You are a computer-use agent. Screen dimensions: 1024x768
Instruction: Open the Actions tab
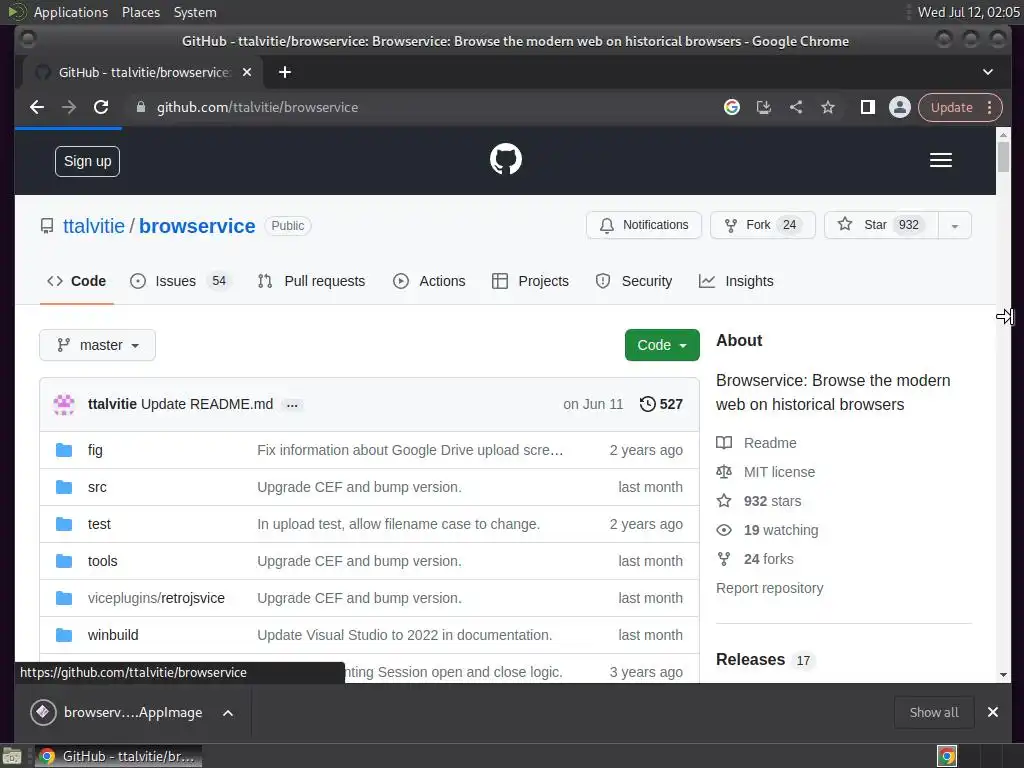429,281
